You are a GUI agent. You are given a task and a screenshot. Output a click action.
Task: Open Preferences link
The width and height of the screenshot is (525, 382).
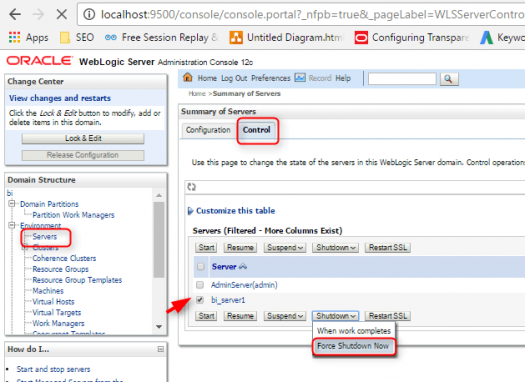click(x=271, y=78)
